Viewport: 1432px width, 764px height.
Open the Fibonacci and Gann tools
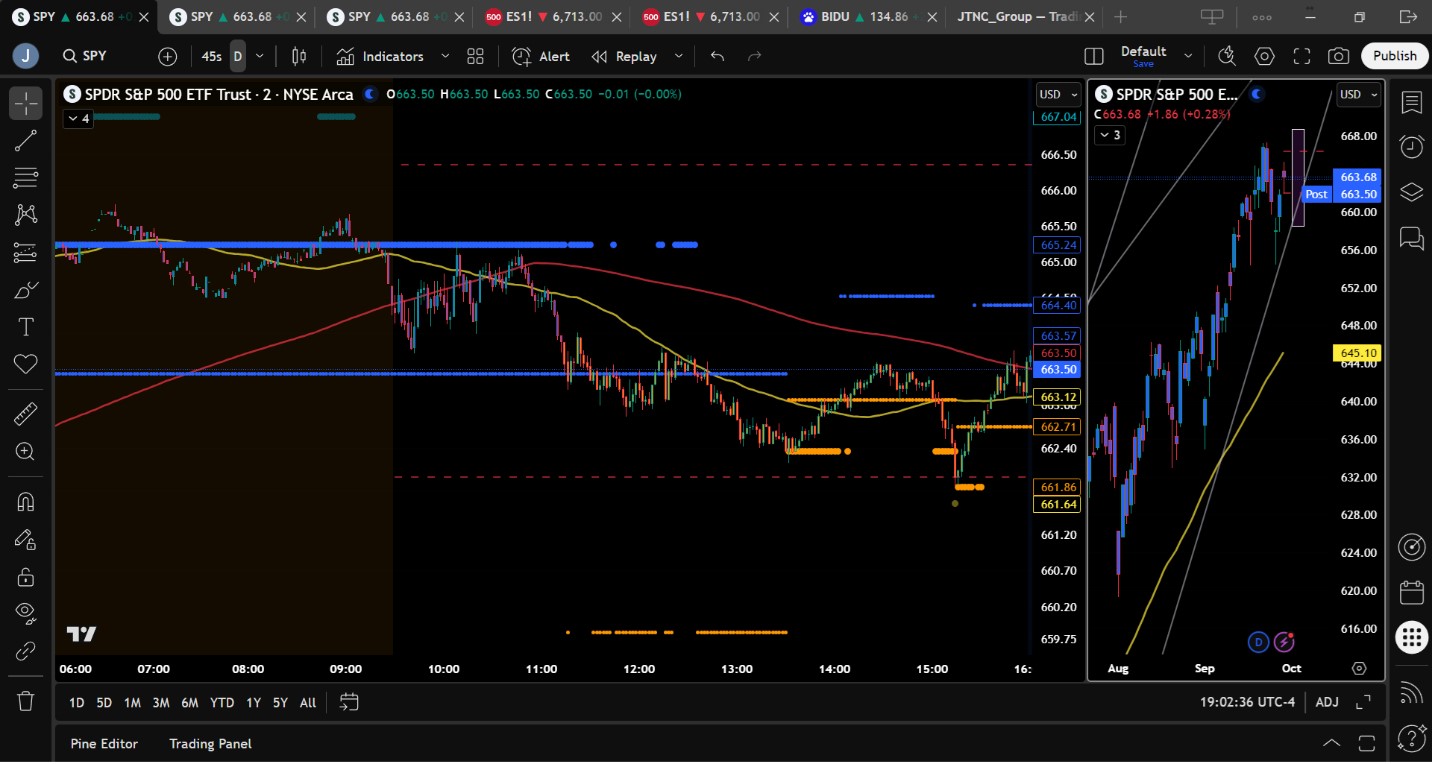(x=26, y=178)
